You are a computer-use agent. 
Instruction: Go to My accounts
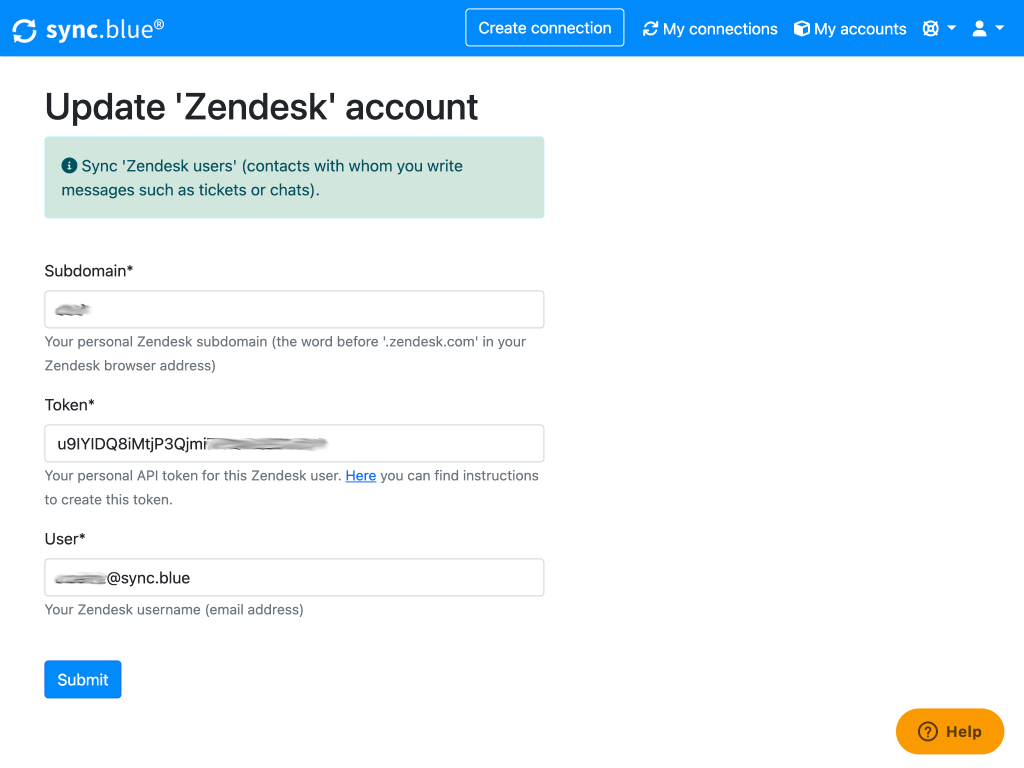pyautogui.click(x=860, y=29)
